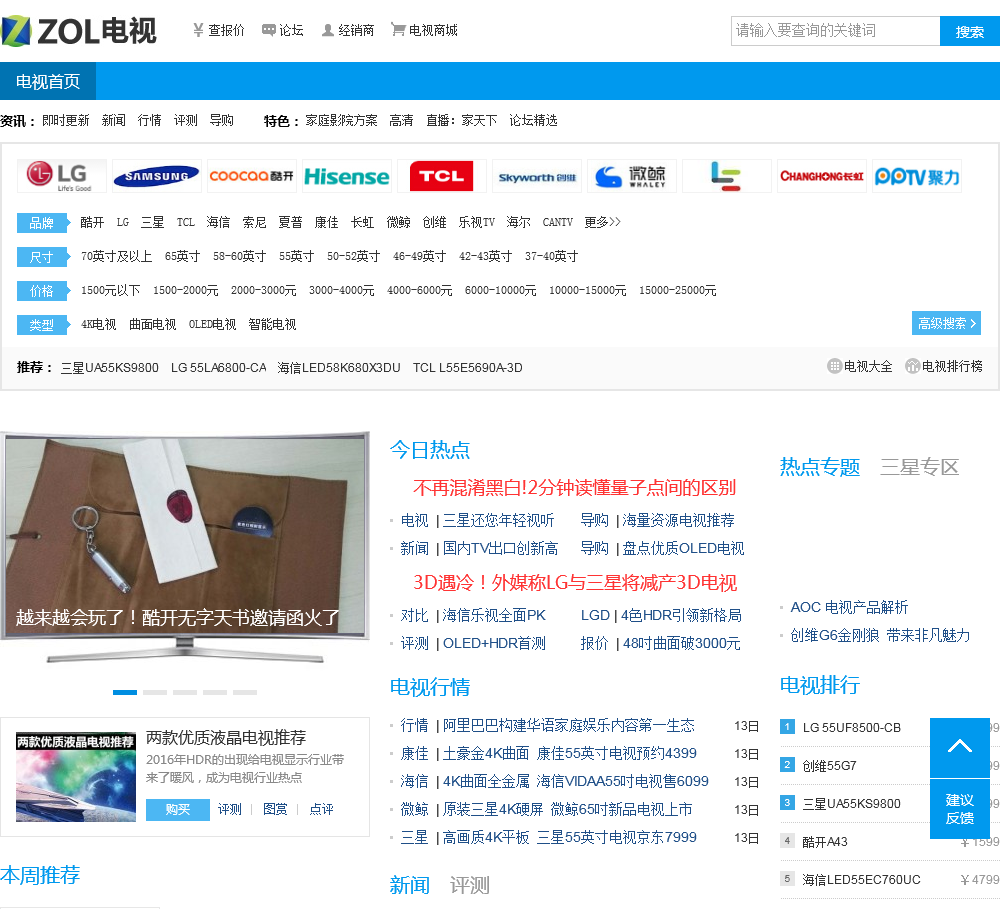
Task: Switch to 评测 tab beside 新闻
Action: [x=469, y=885]
